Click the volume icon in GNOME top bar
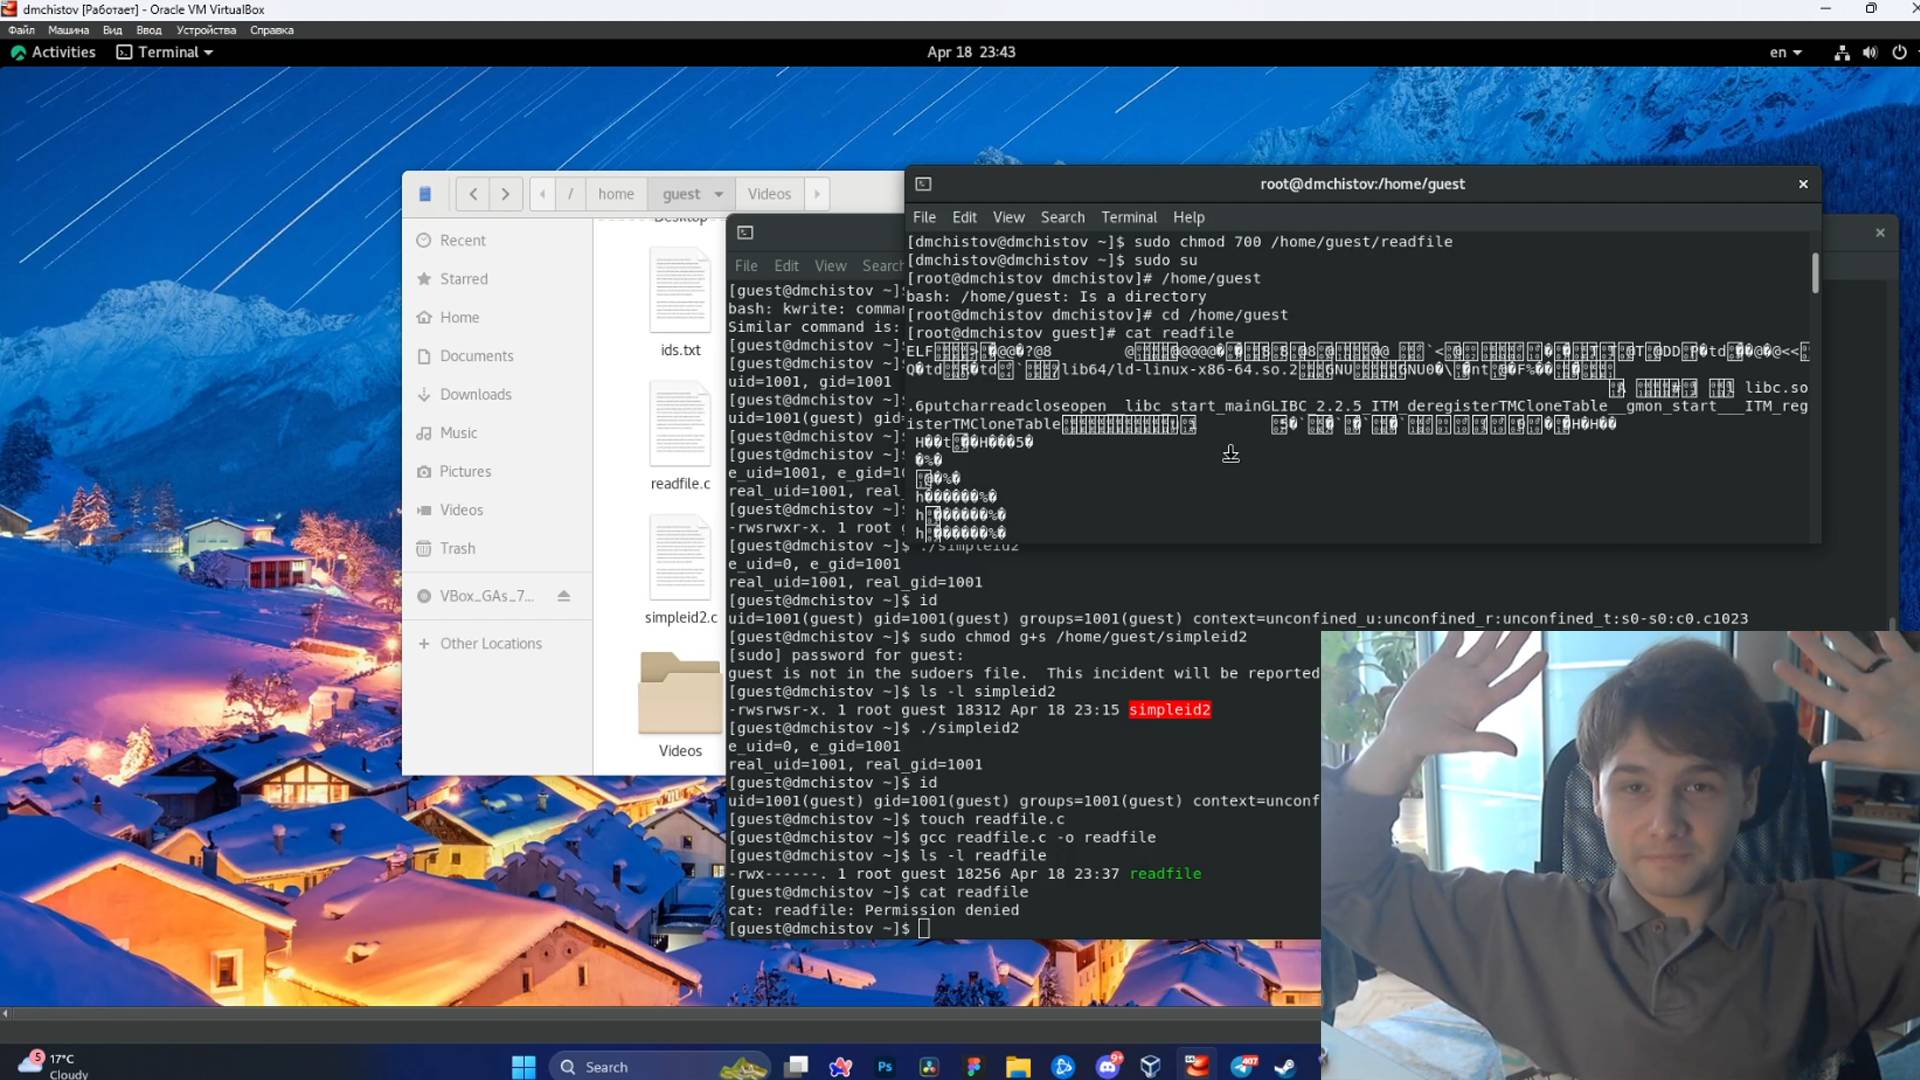 tap(1869, 52)
